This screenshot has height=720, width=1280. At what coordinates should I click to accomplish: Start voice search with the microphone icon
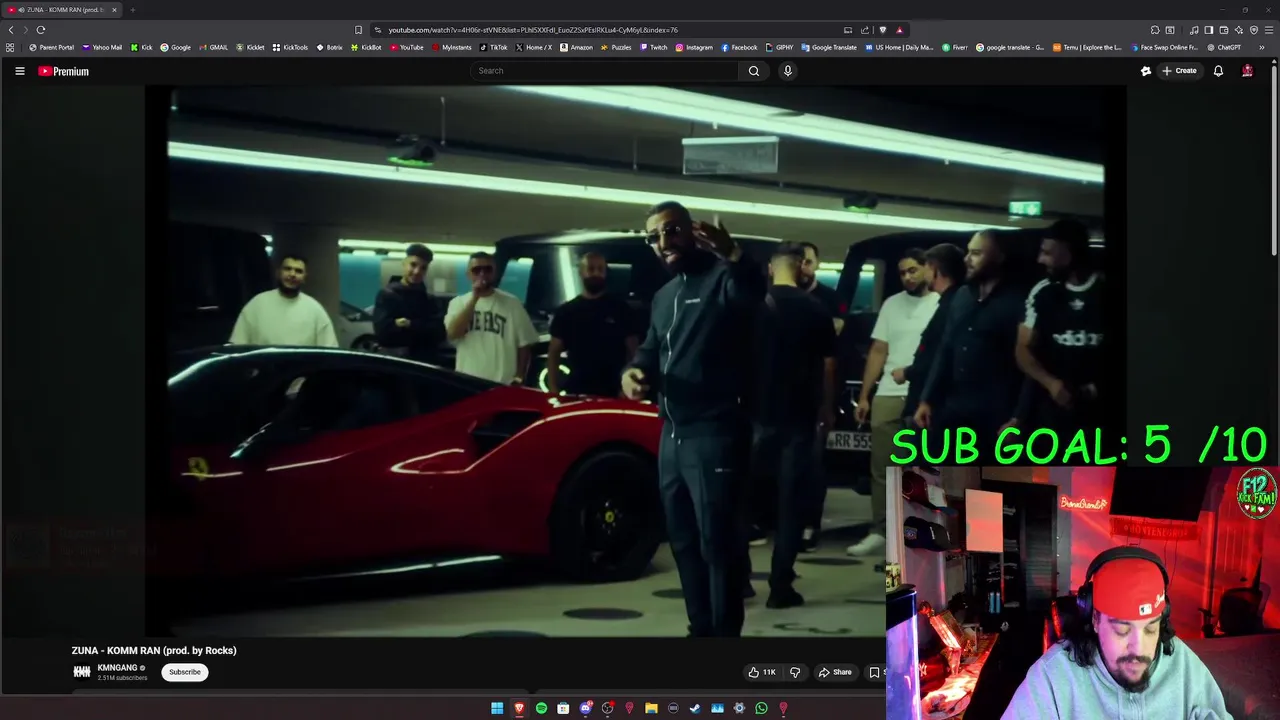click(x=788, y=71)
